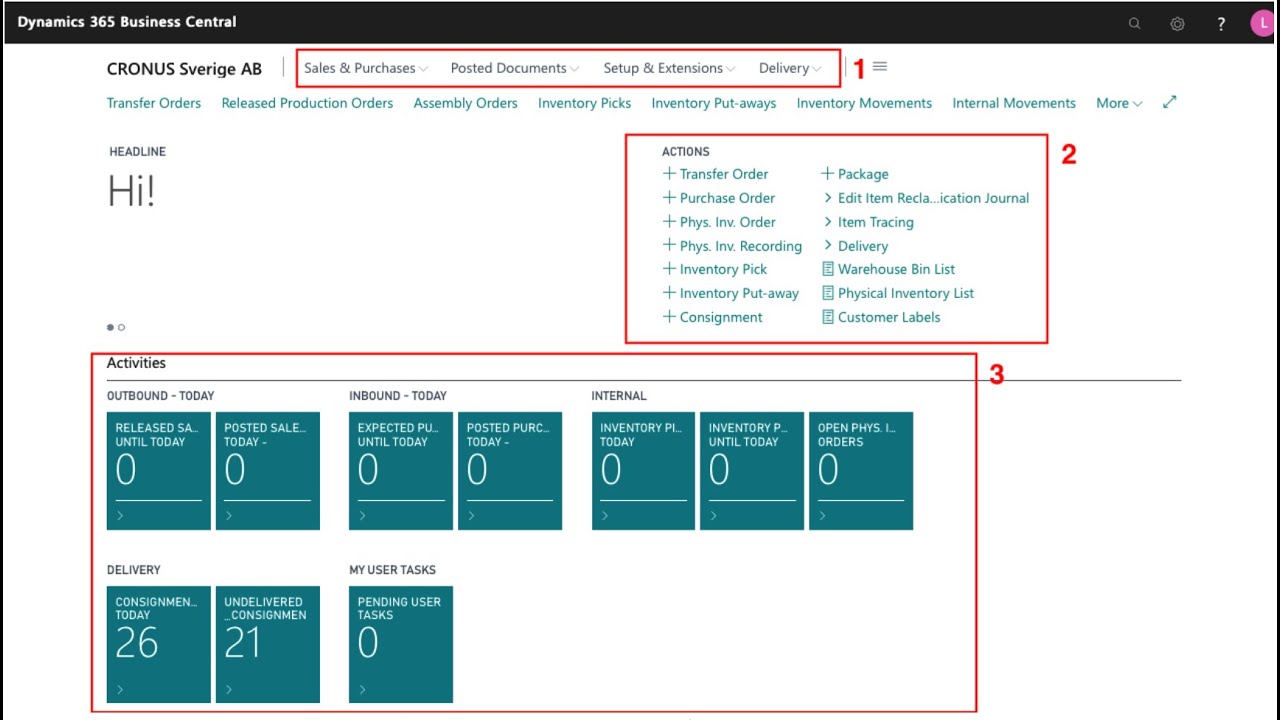The width and height of the screenshot is (1280, 720).
Task: Click list icon beside Warehouse Bin List
Action: tap(827, 268)
